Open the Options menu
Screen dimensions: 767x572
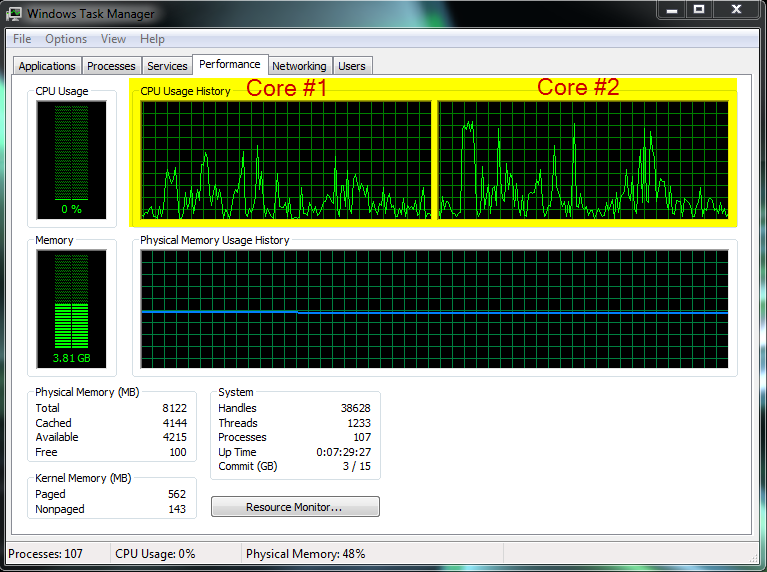click(66, 39)
